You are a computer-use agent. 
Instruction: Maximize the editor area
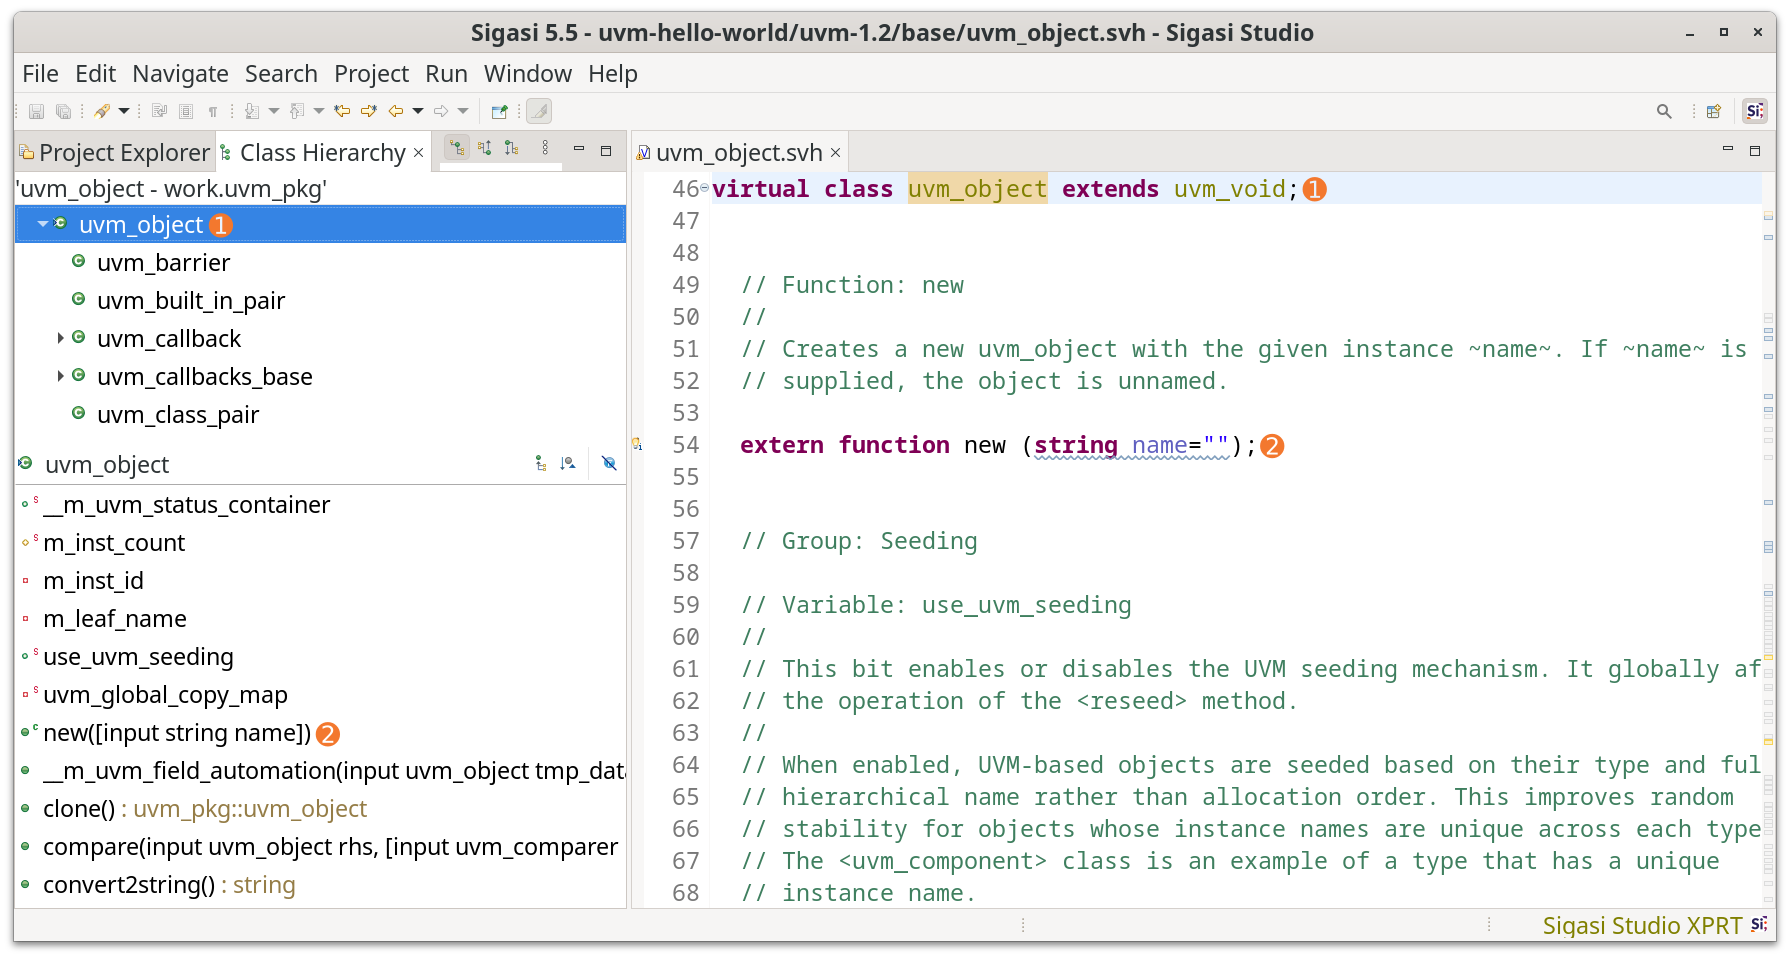1755,150
